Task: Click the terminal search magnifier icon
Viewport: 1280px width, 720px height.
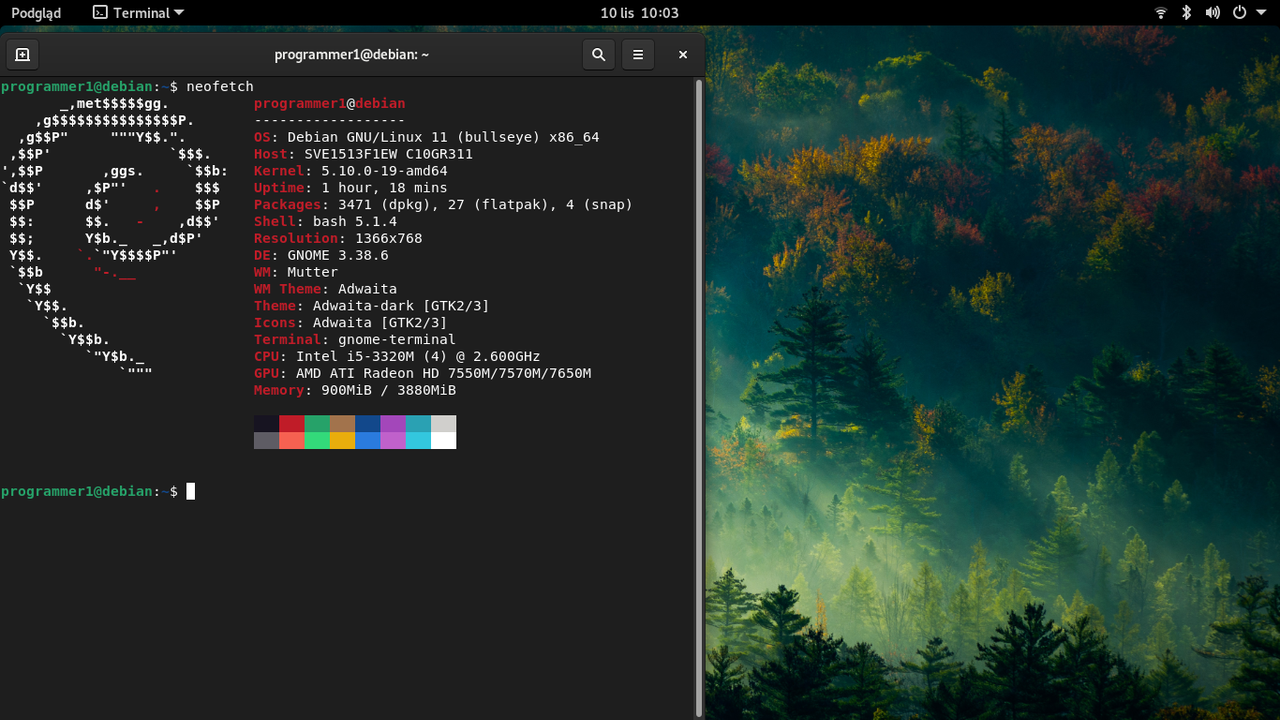Action: [x=598, y=55]
